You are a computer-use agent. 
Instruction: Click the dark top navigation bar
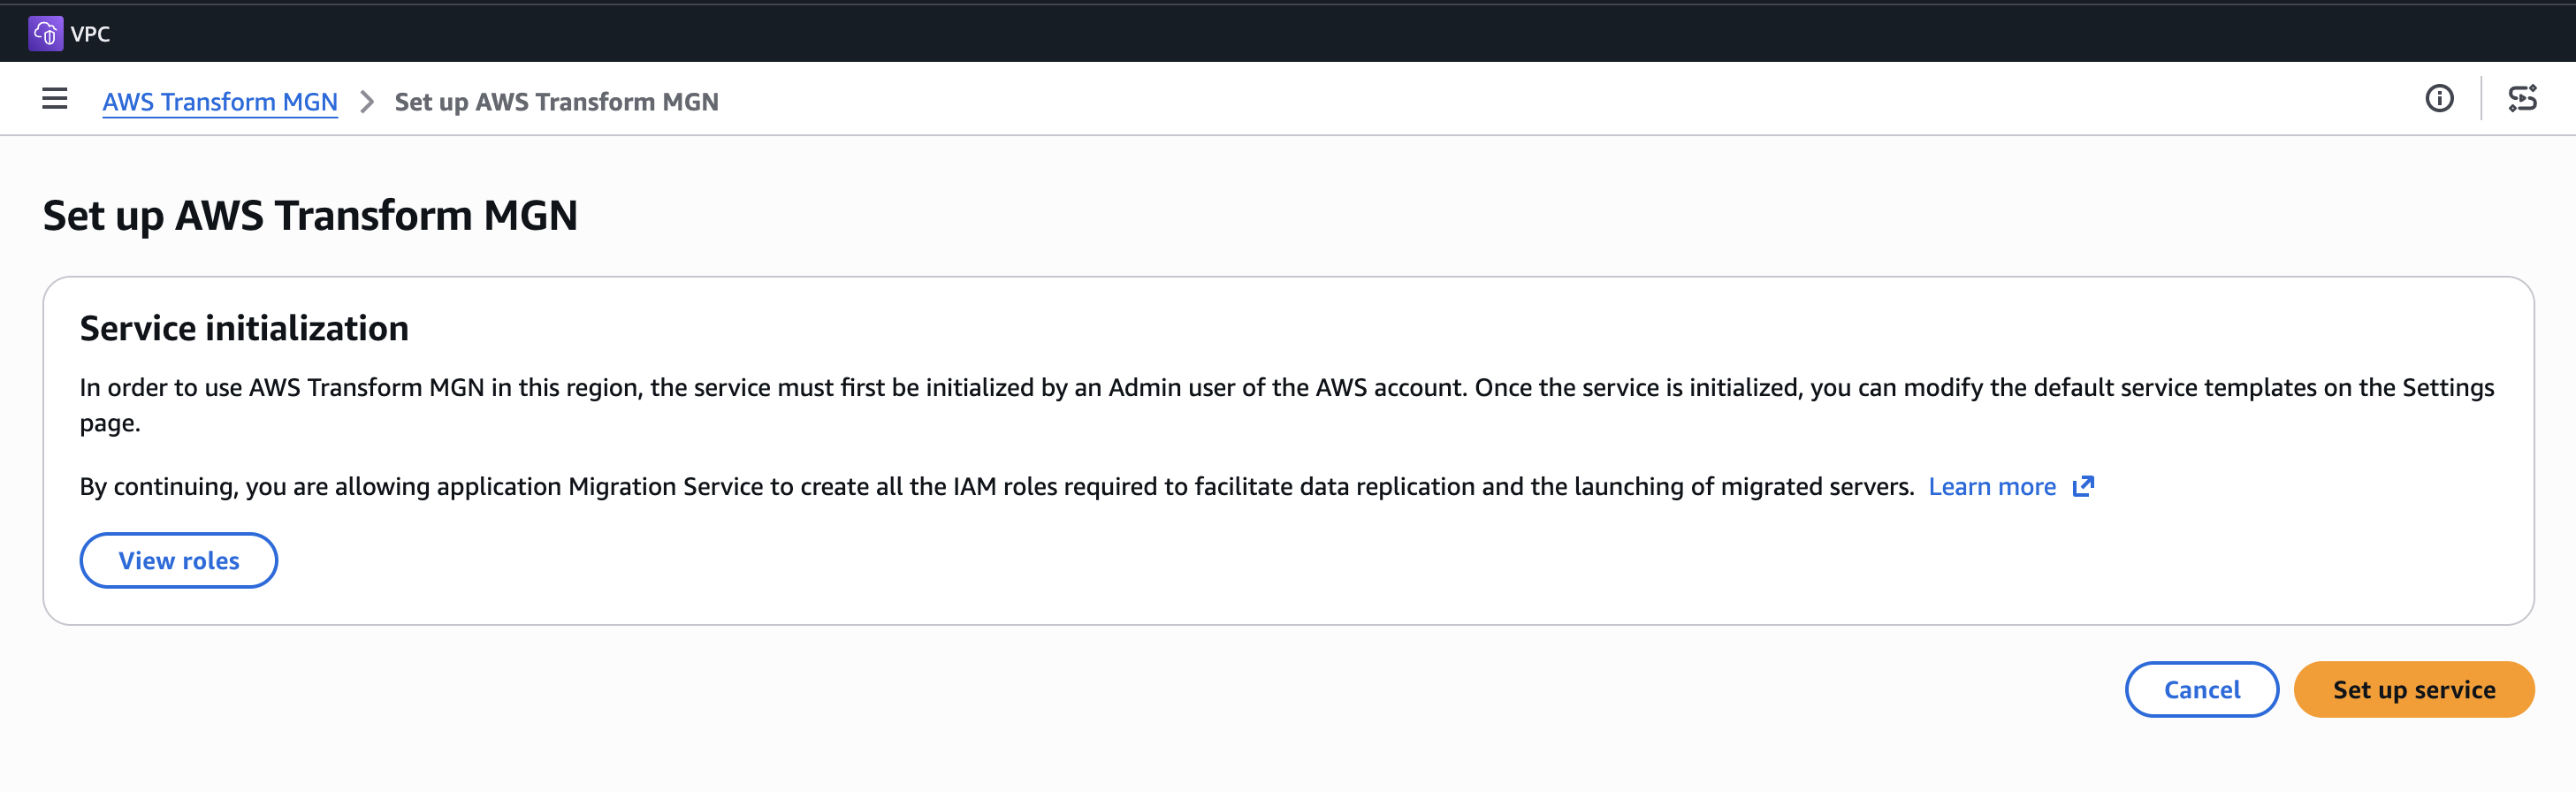(1300, 33)
